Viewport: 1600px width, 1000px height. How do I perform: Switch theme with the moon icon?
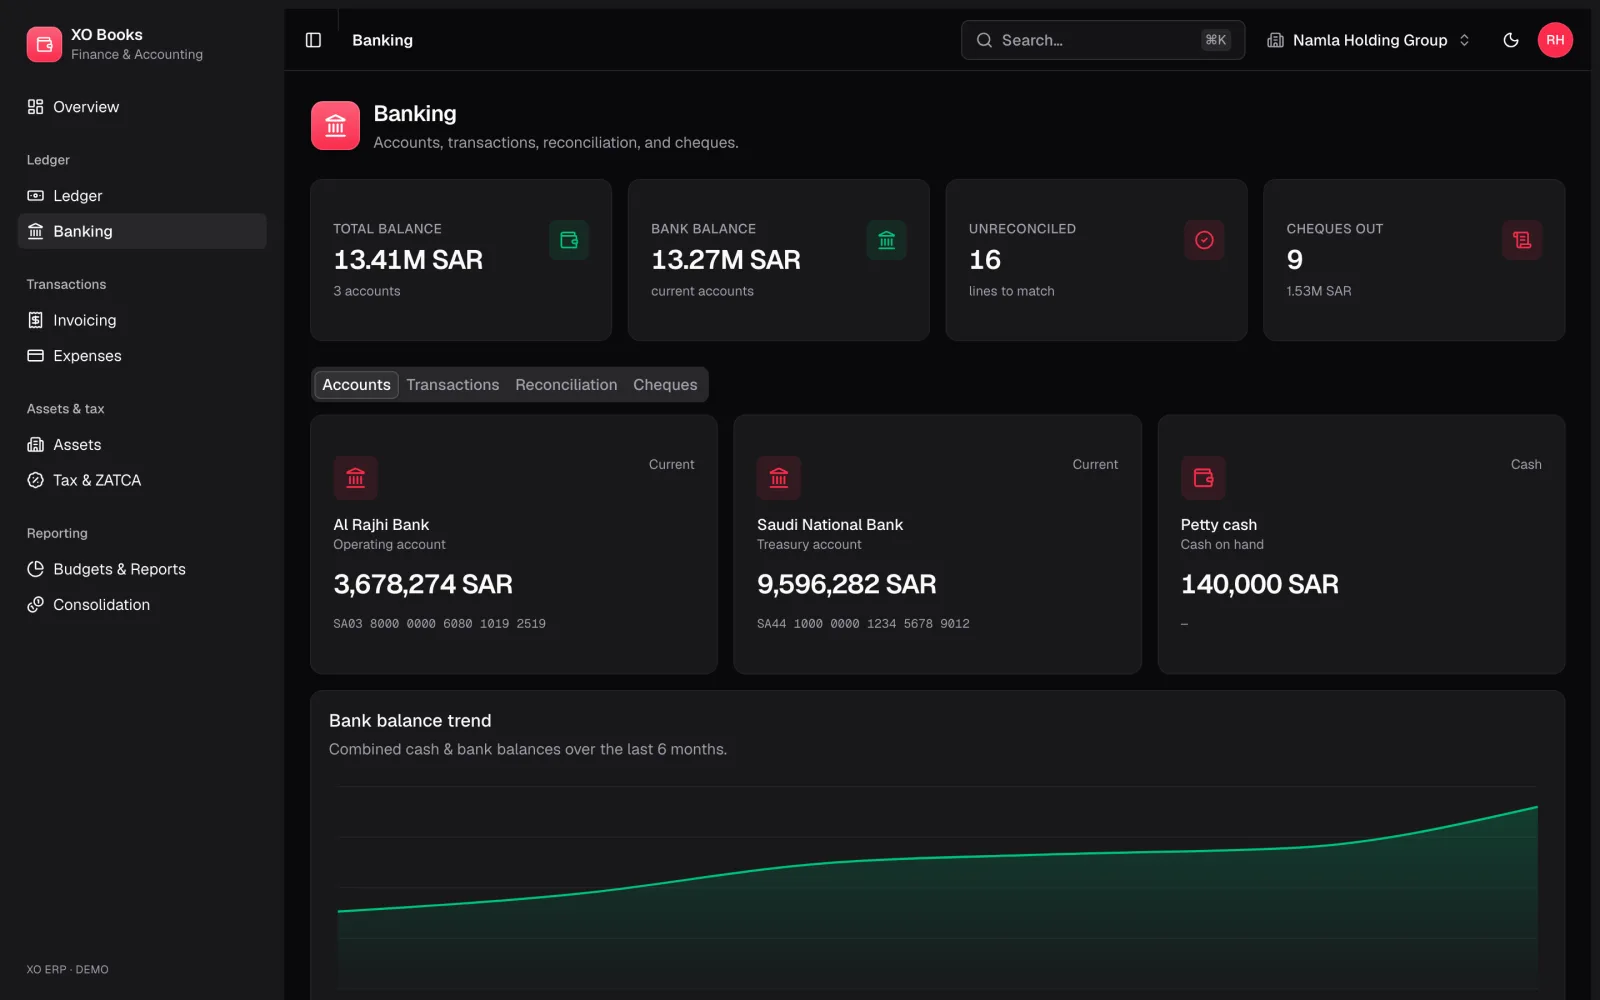coord(1511,40)
